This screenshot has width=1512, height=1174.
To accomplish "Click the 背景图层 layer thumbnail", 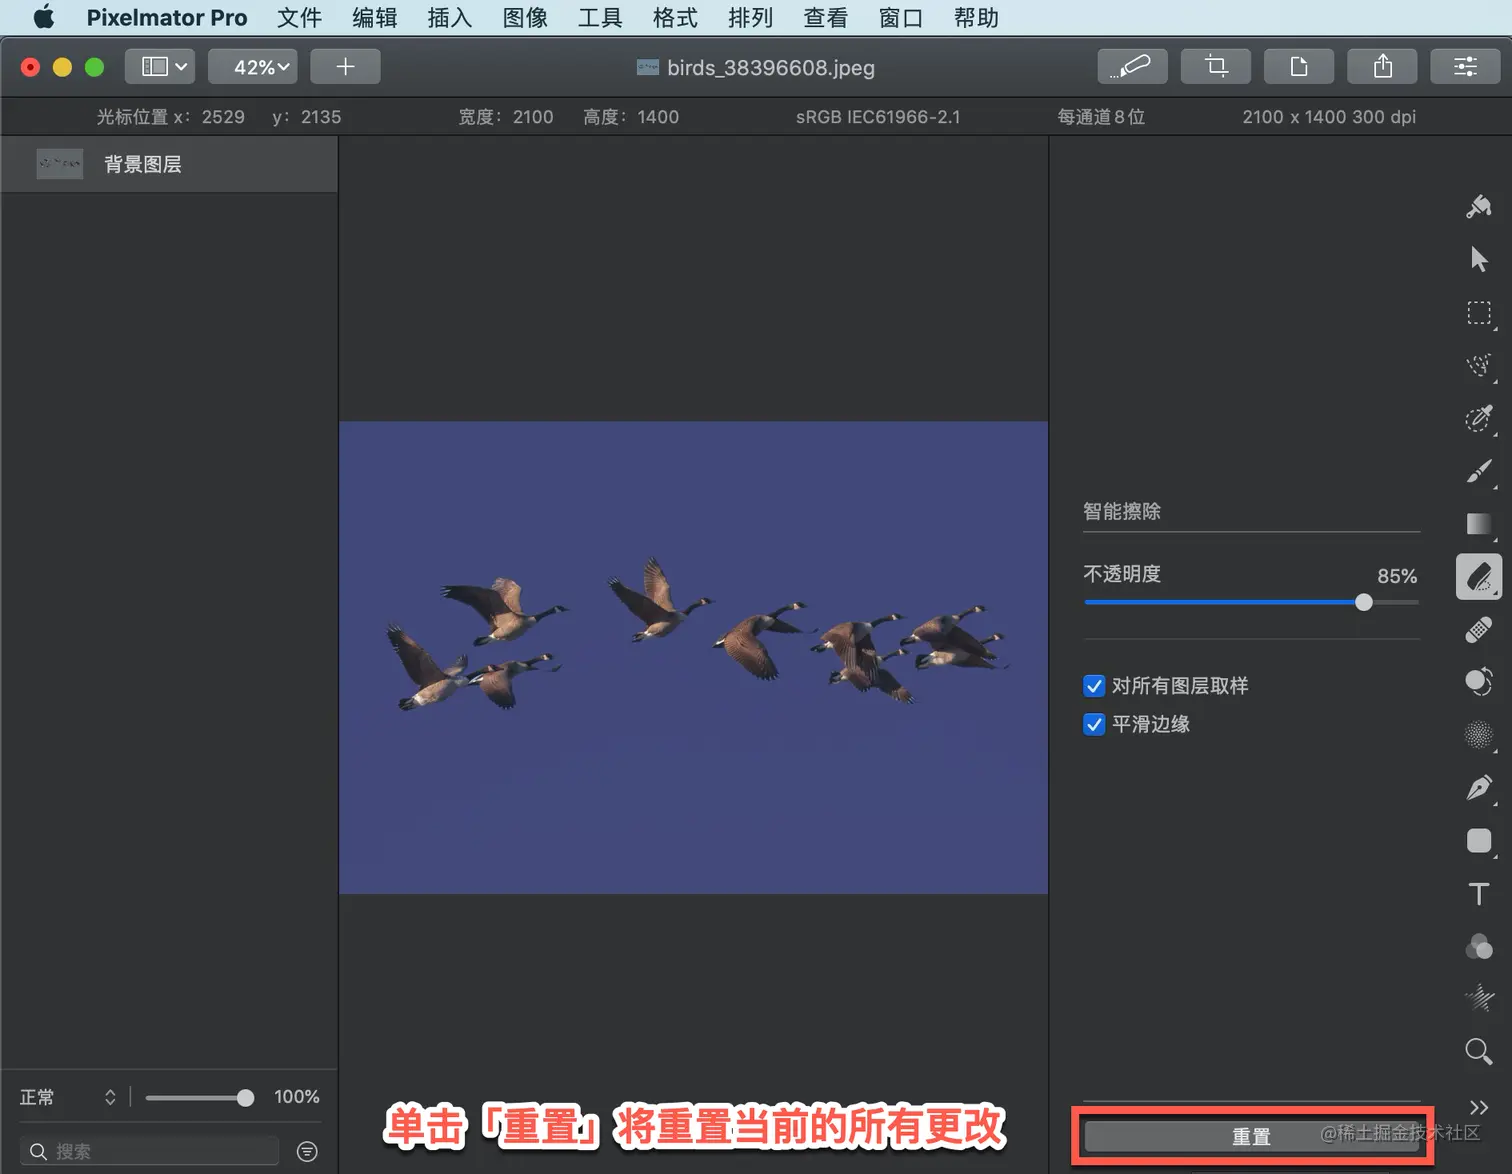I will pyautogui.click(x=60, y=164).
